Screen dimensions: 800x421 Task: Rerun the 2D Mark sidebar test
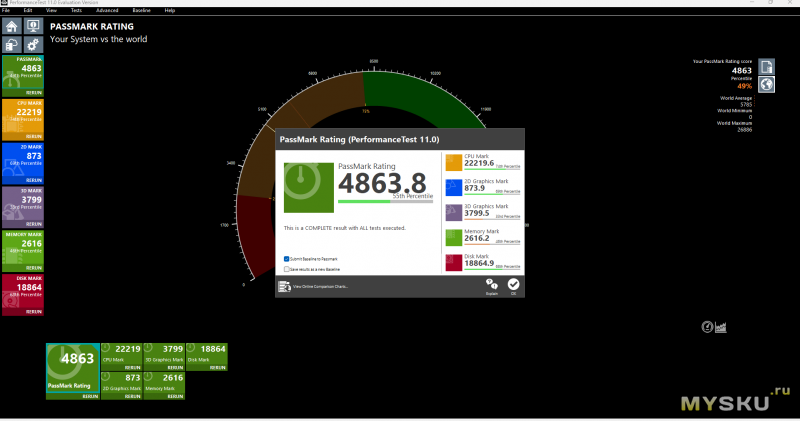pos(34,181)
